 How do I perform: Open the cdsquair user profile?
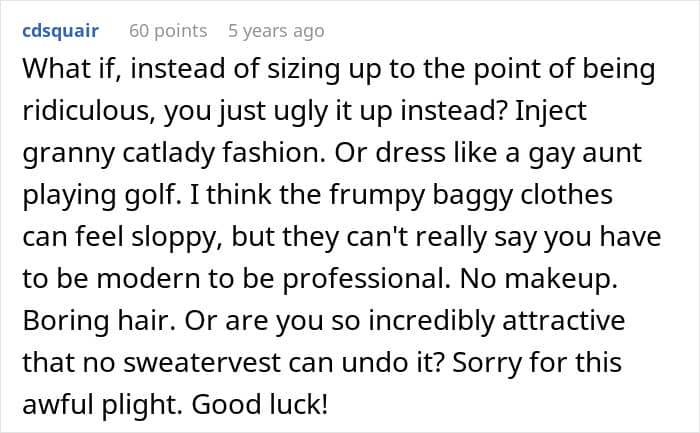(x=61, y=31)
